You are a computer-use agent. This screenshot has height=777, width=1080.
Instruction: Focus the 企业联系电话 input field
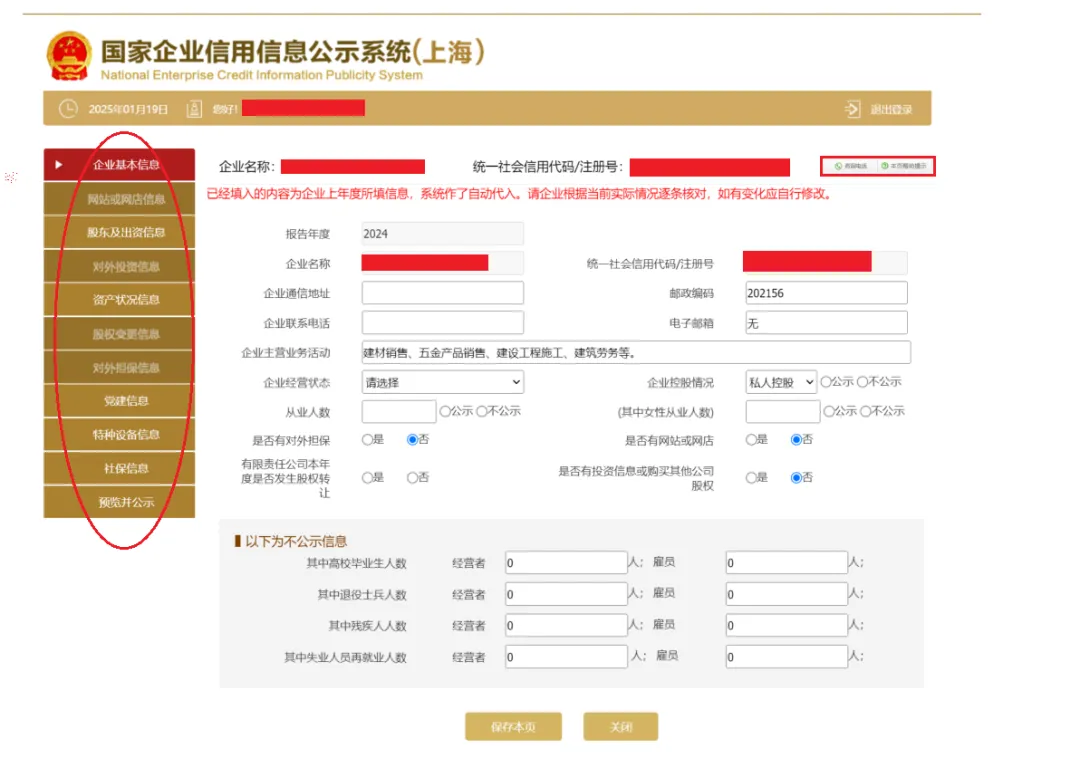tap(442, 322)
